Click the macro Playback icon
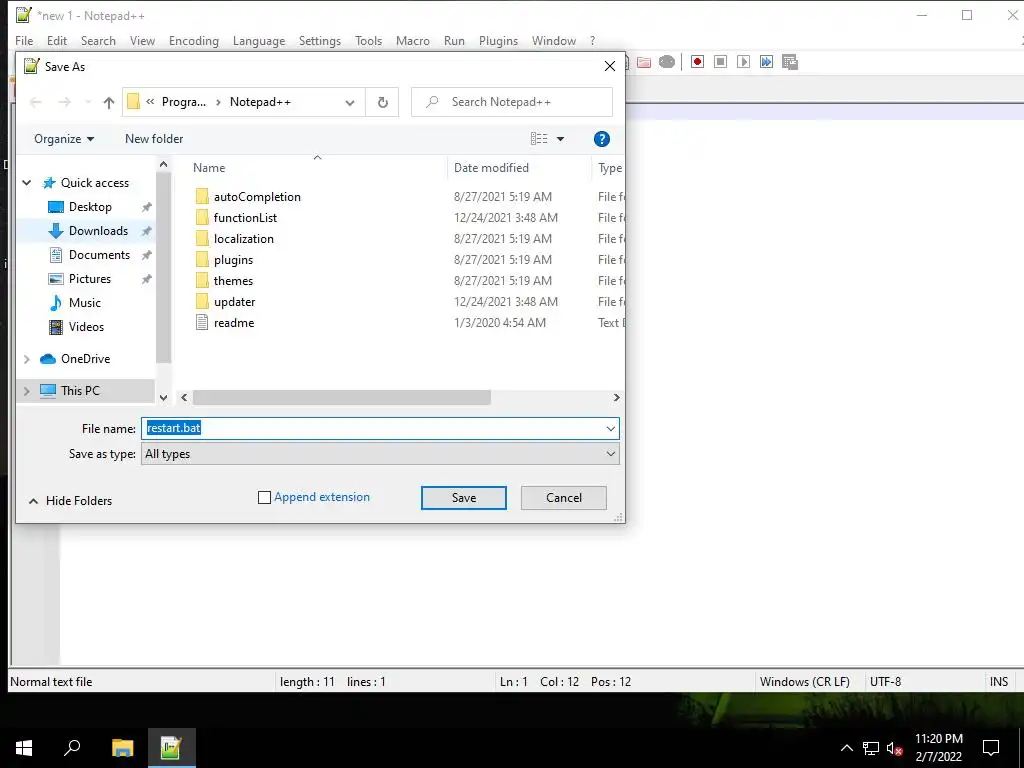 point(743,62)
